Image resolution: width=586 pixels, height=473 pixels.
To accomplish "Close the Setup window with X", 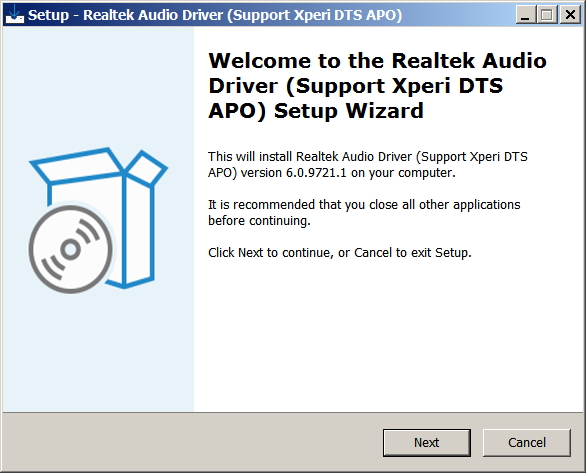I will [570, 15].
